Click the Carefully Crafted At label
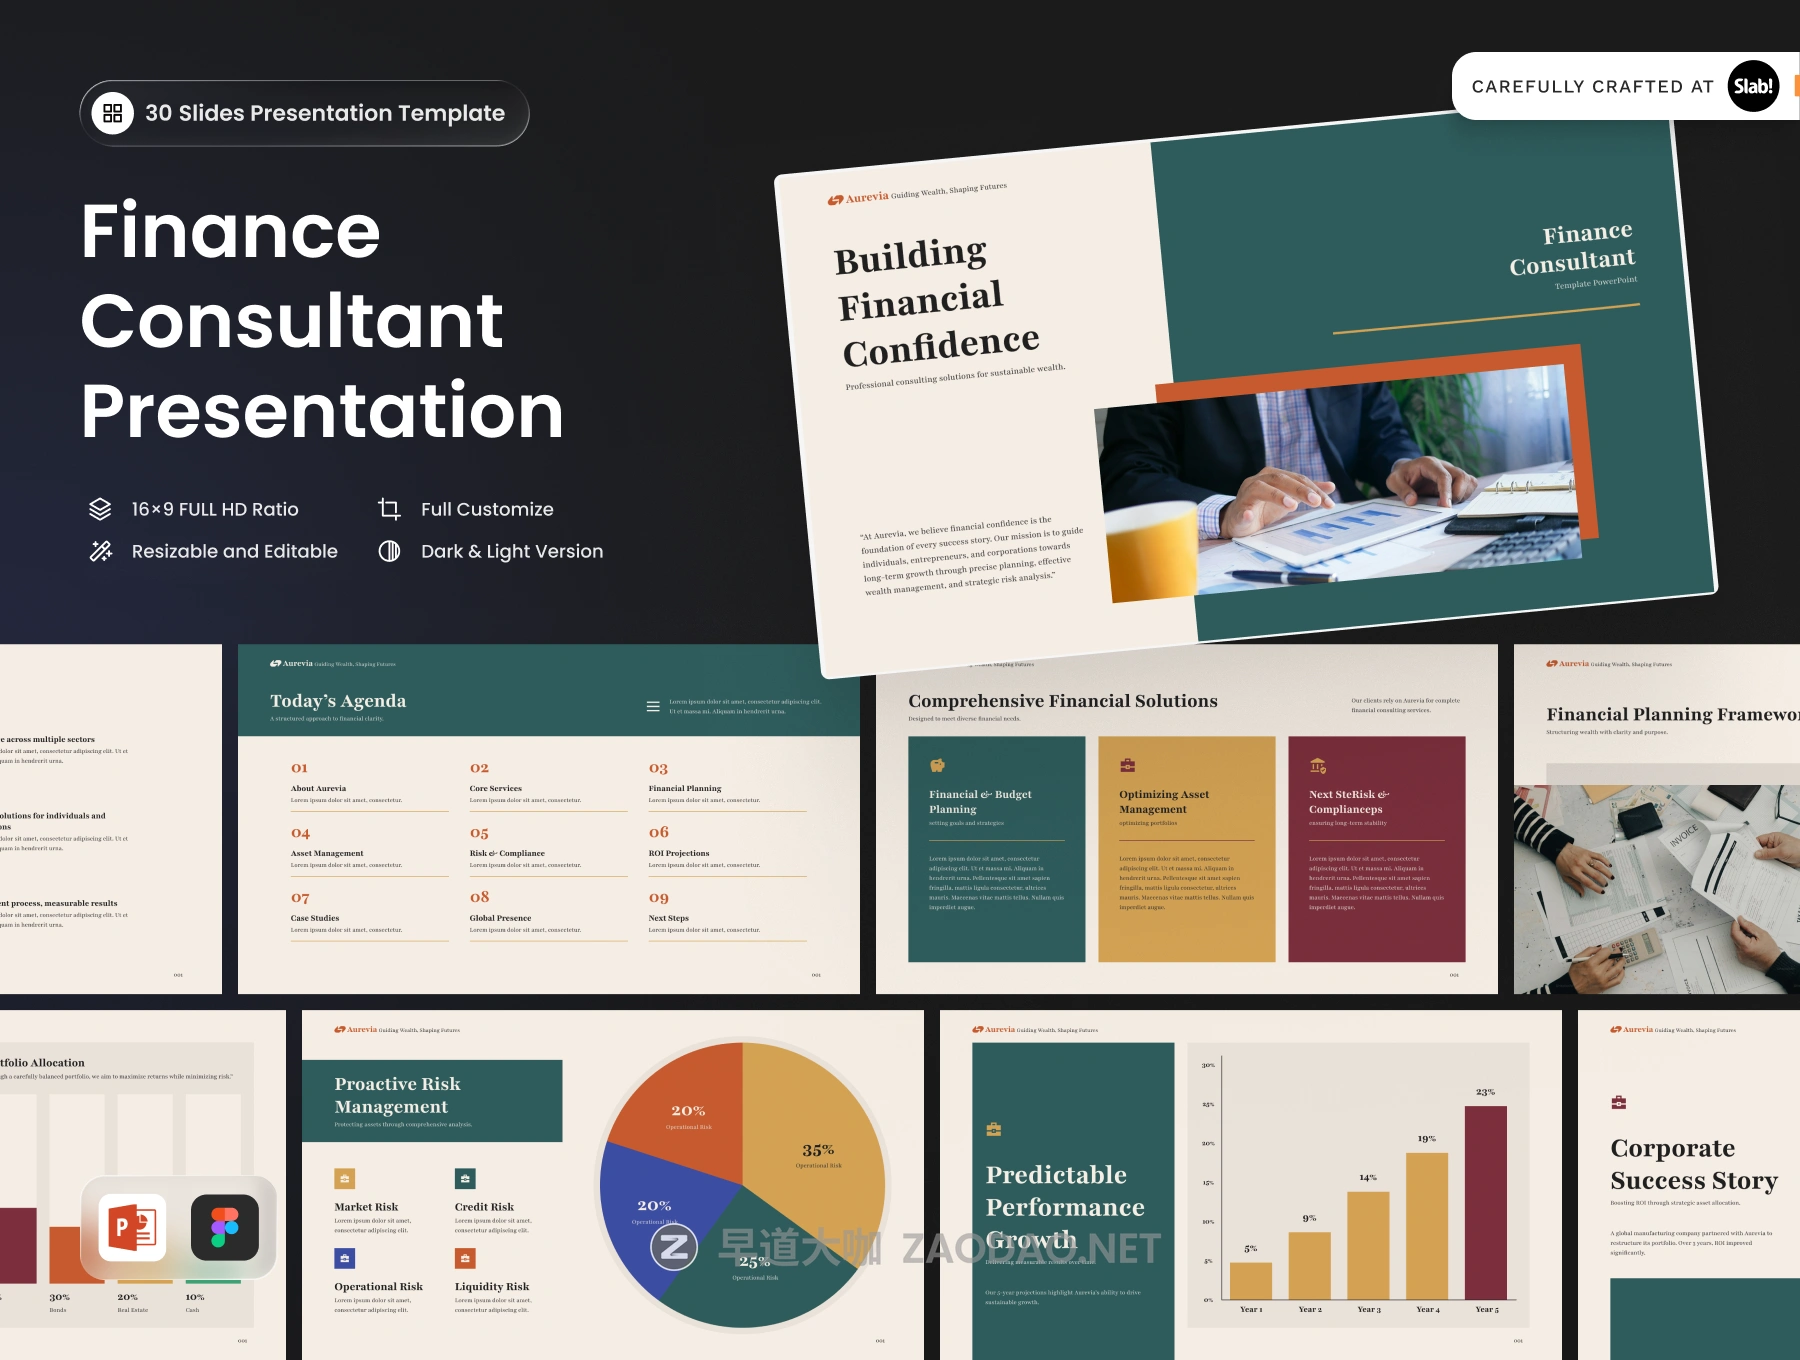 point(1592,87)
